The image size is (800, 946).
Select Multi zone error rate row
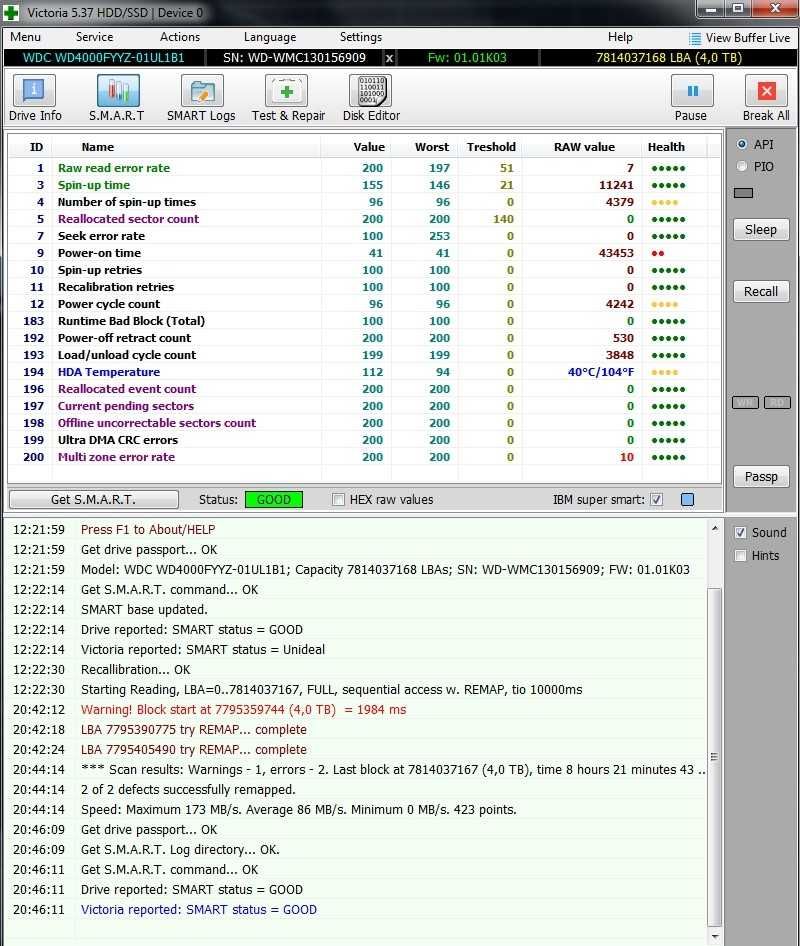click(364, 457)
